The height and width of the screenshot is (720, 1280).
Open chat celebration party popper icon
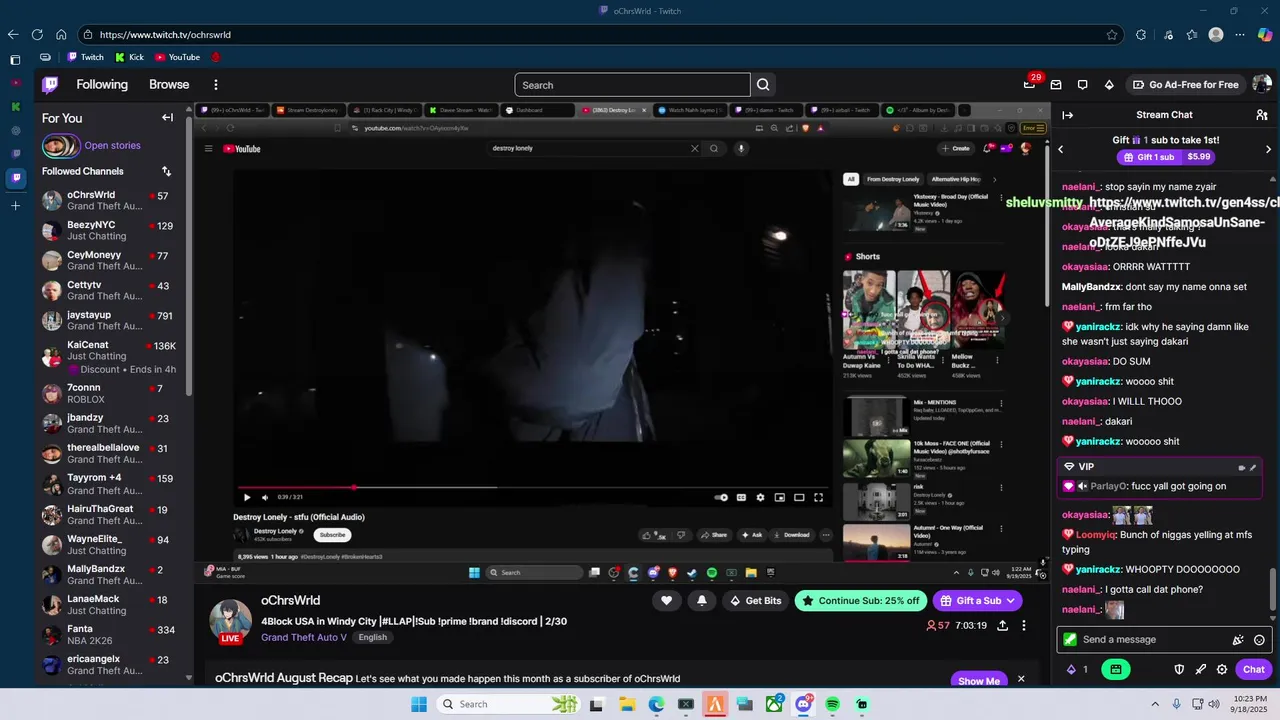[x=1238, y=640]
